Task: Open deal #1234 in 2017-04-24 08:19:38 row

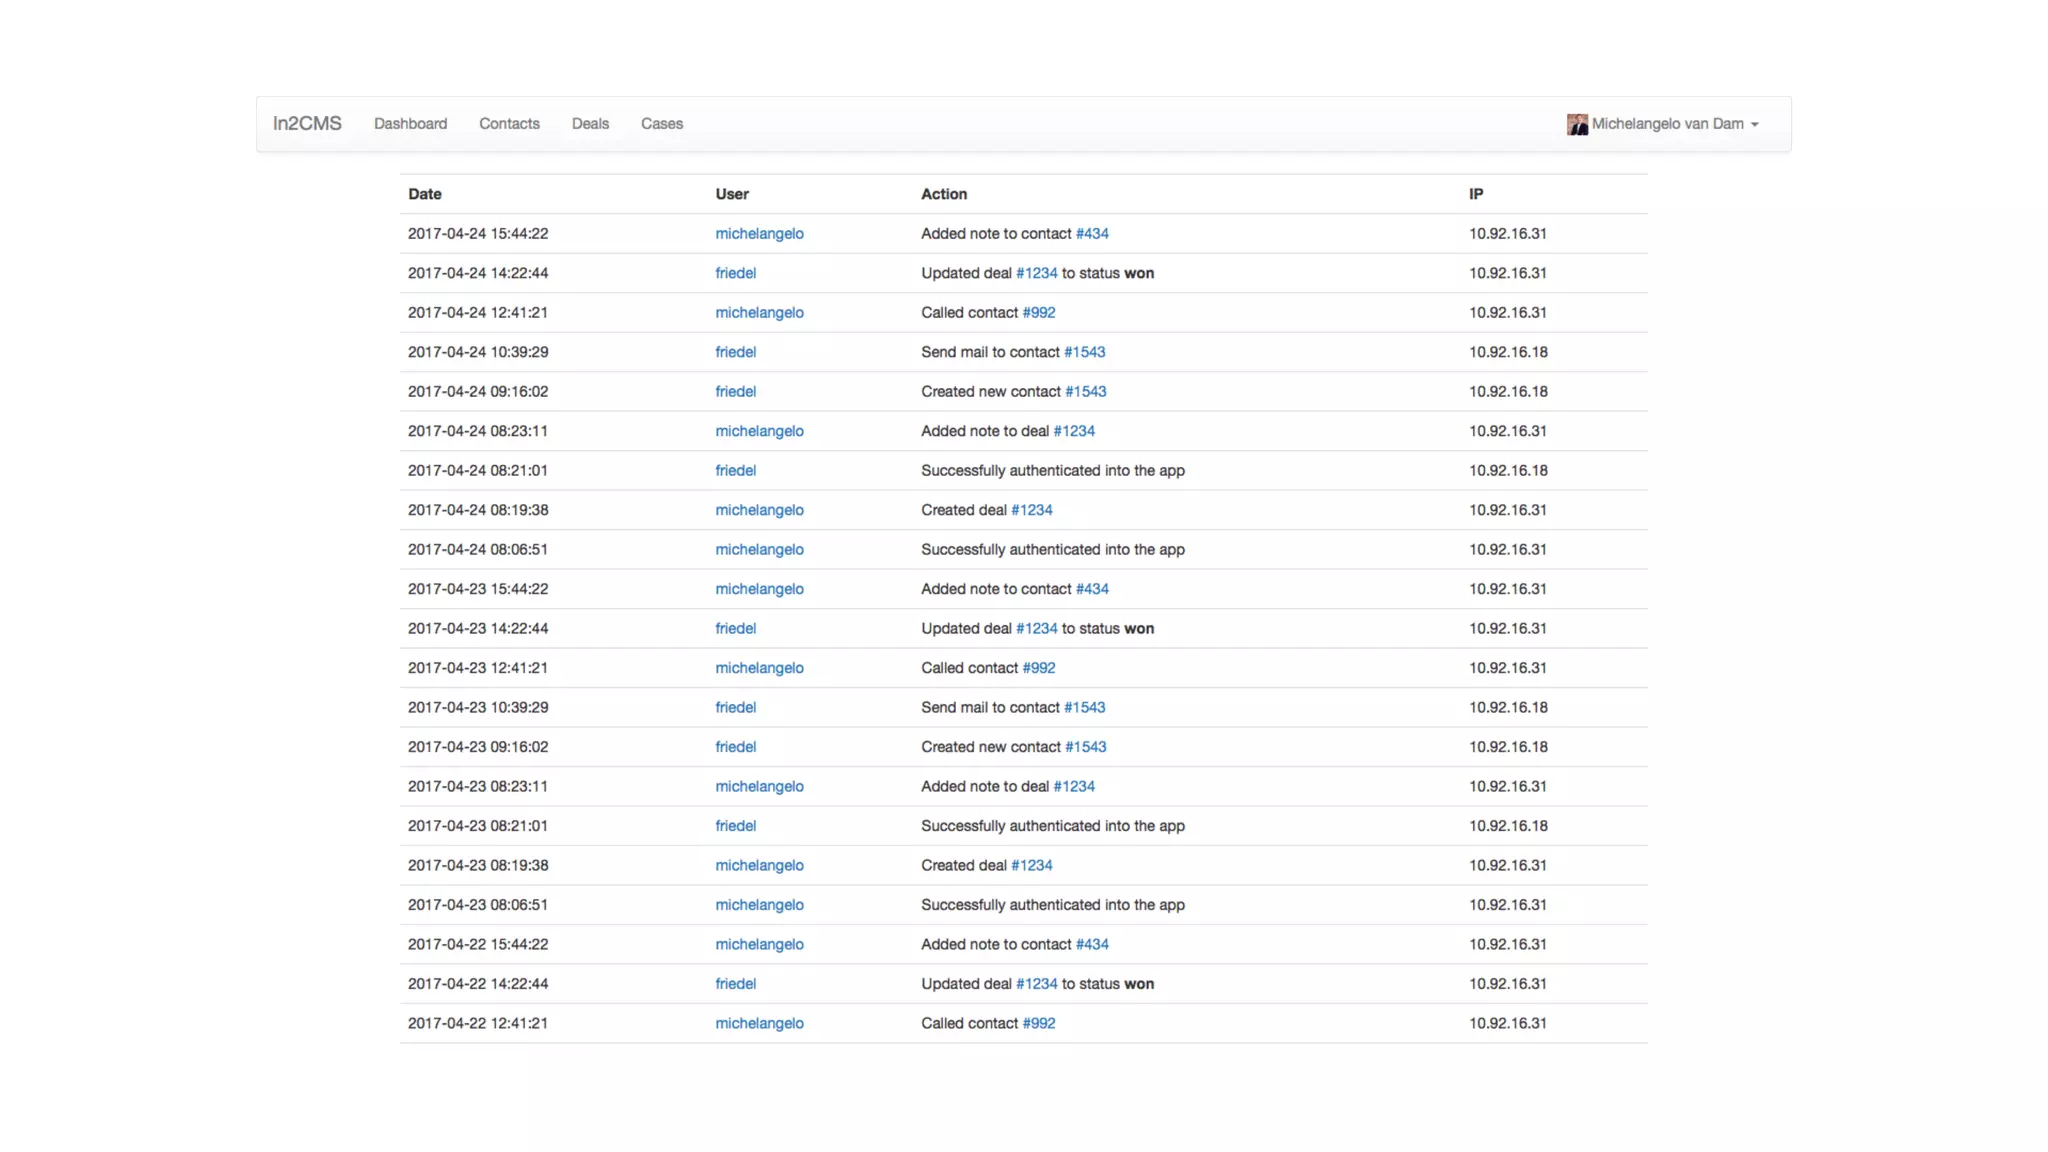Action: click(x=1031, y=510)
